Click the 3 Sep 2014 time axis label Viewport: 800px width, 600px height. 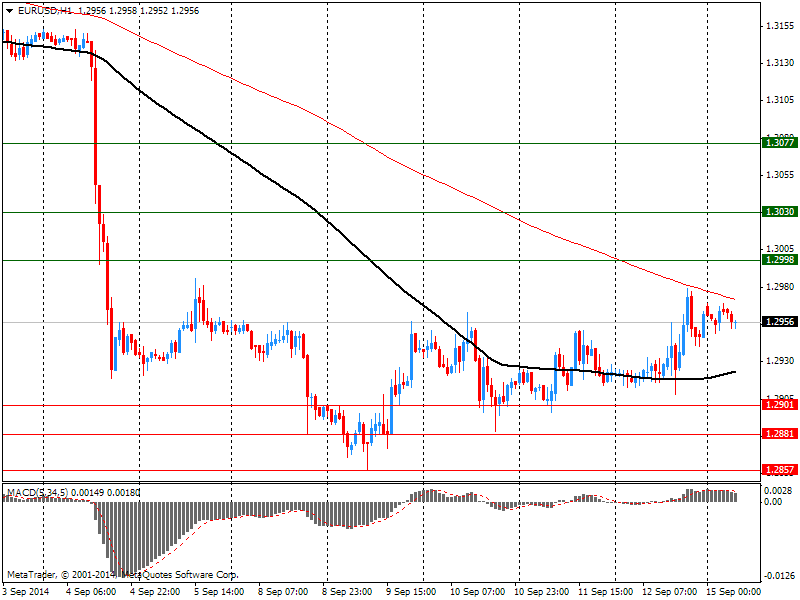coord(26,592)
